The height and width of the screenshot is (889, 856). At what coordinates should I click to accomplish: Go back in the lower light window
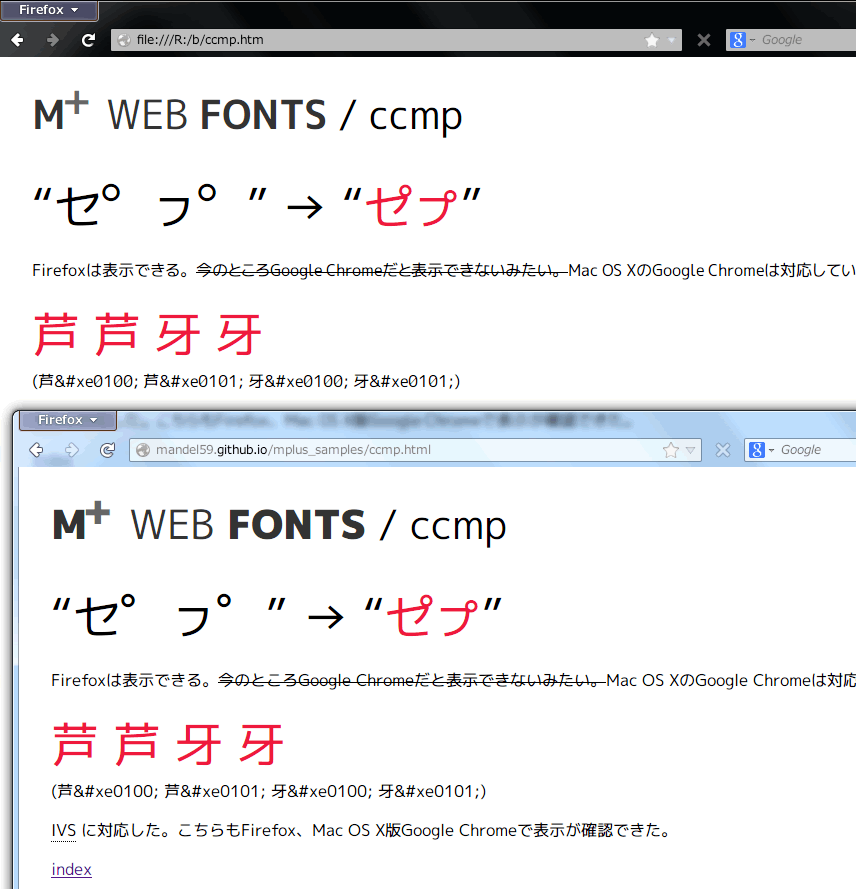[x=36, y=450]
